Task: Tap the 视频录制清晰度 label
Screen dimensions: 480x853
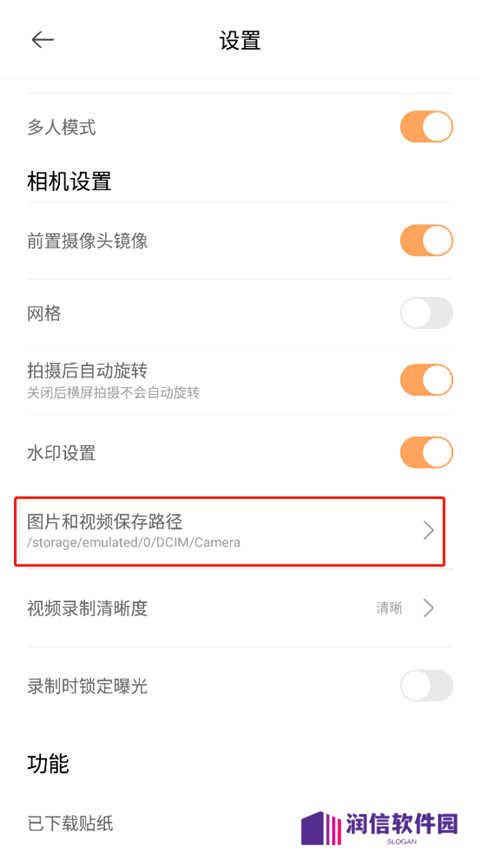Action: pos(87,608)
